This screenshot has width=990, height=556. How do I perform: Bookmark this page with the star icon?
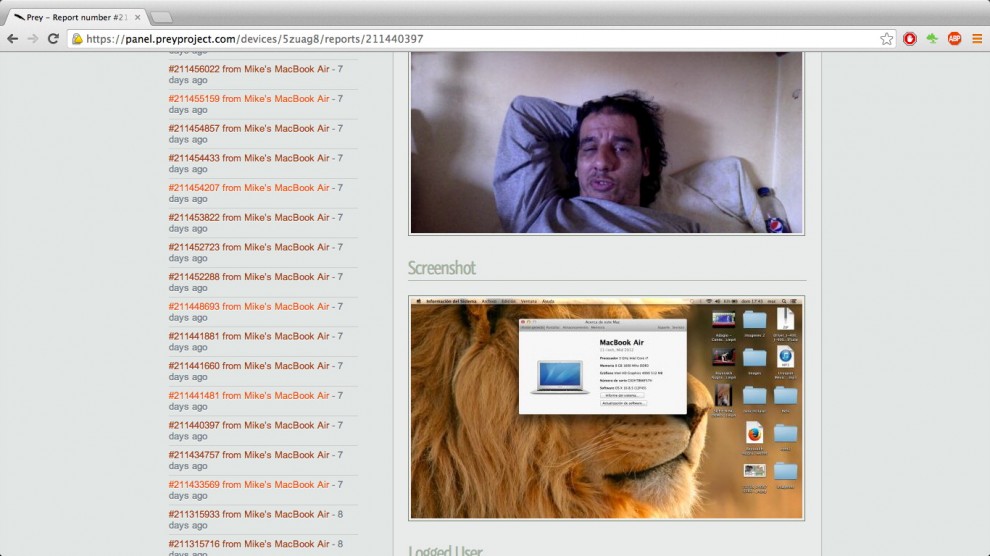click(x=886, y=39)
